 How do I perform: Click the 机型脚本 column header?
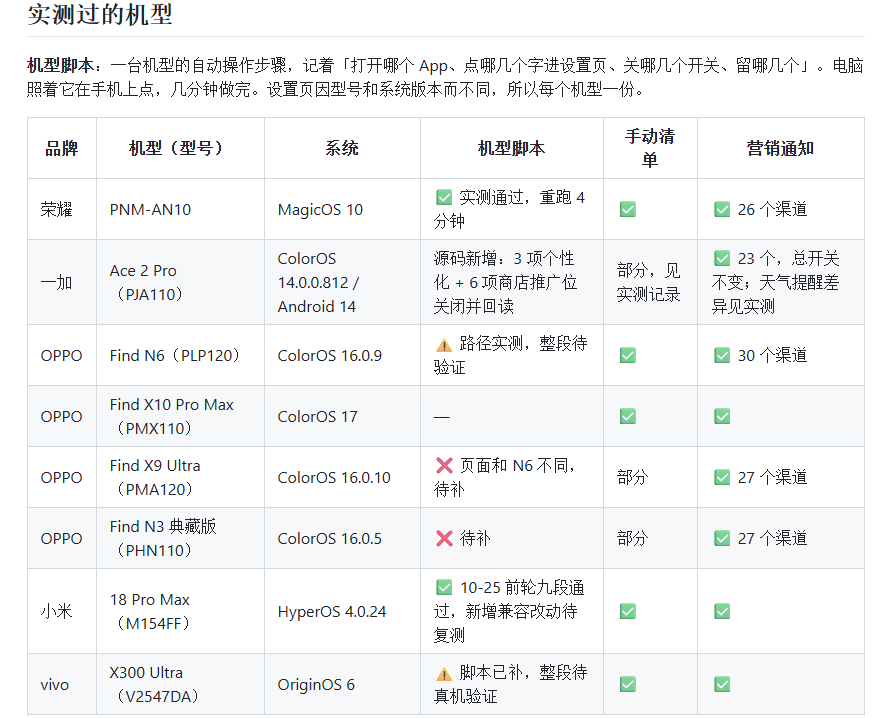pyautogui.click(x=511, y=148)
